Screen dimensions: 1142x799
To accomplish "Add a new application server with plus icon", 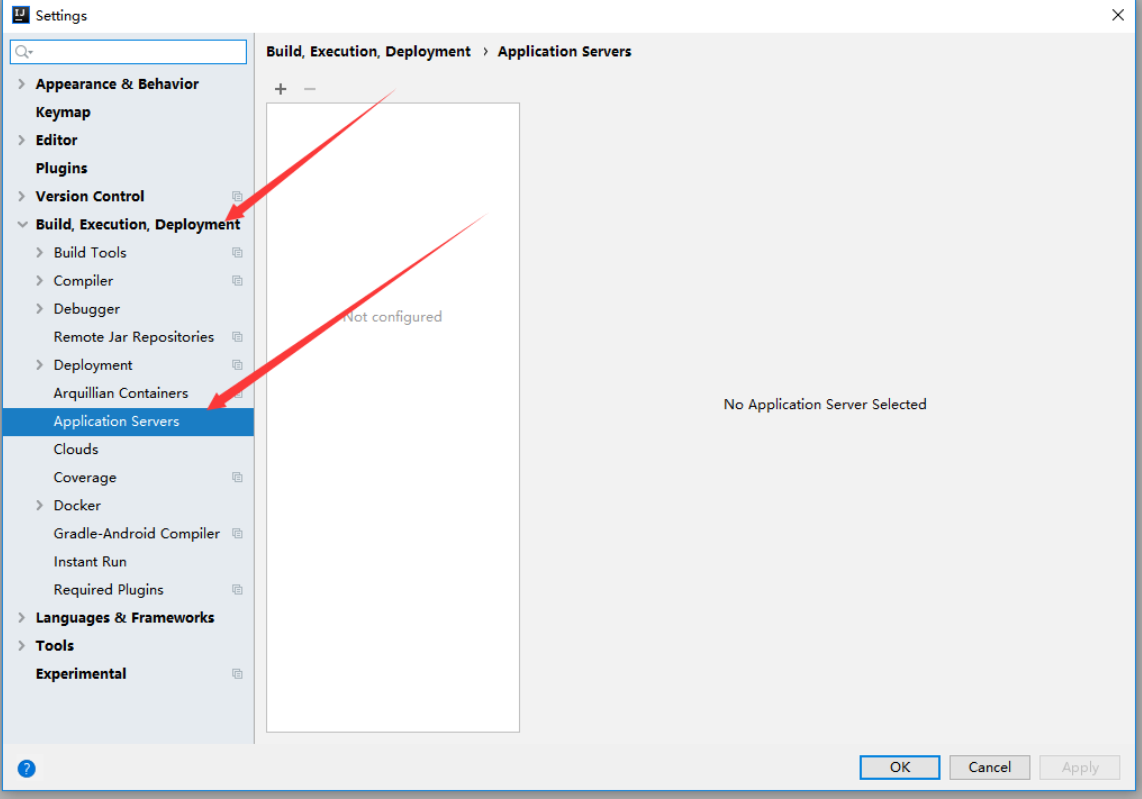I will [280, 89].
